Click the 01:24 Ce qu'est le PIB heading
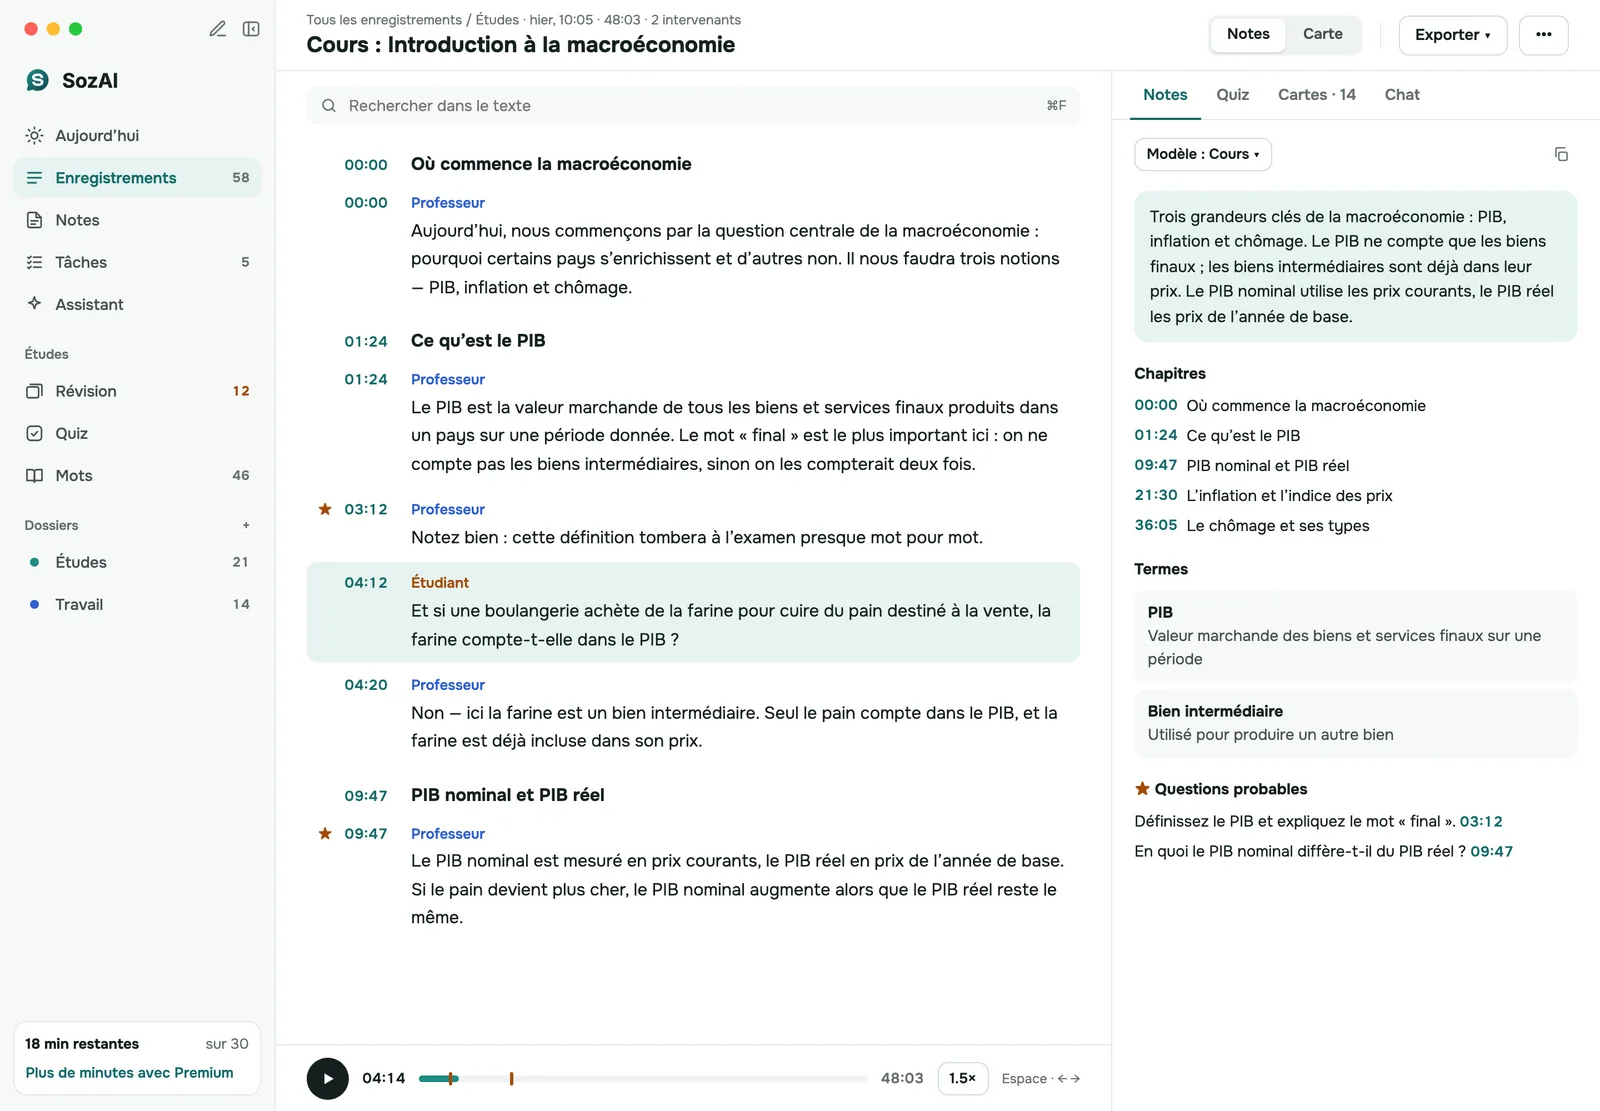This screenshot has height=1111, width=1600. click(x=478, y=341)
